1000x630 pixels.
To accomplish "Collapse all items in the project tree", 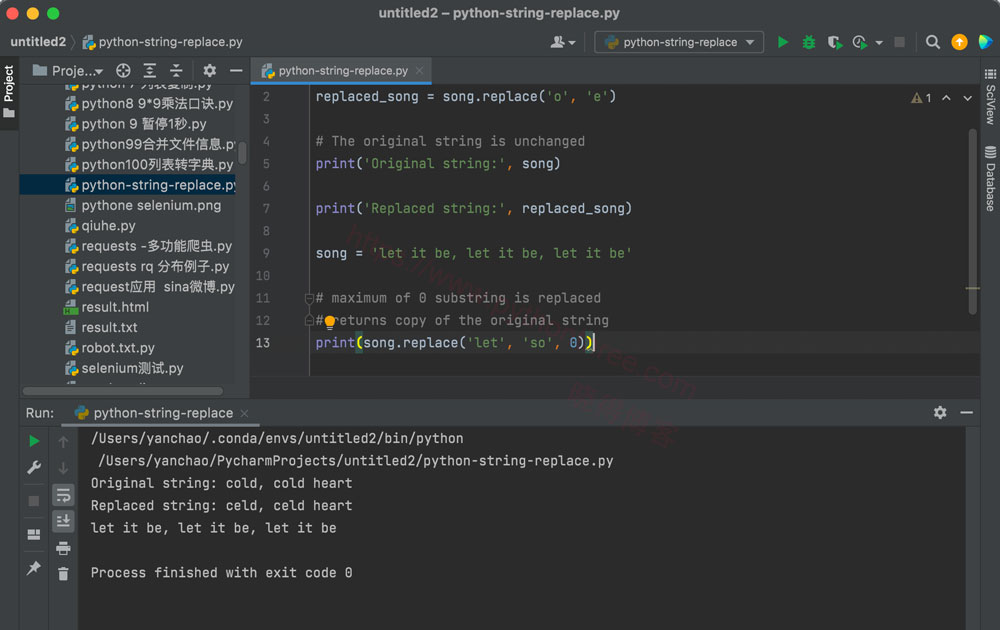I will tap(176, 71).
